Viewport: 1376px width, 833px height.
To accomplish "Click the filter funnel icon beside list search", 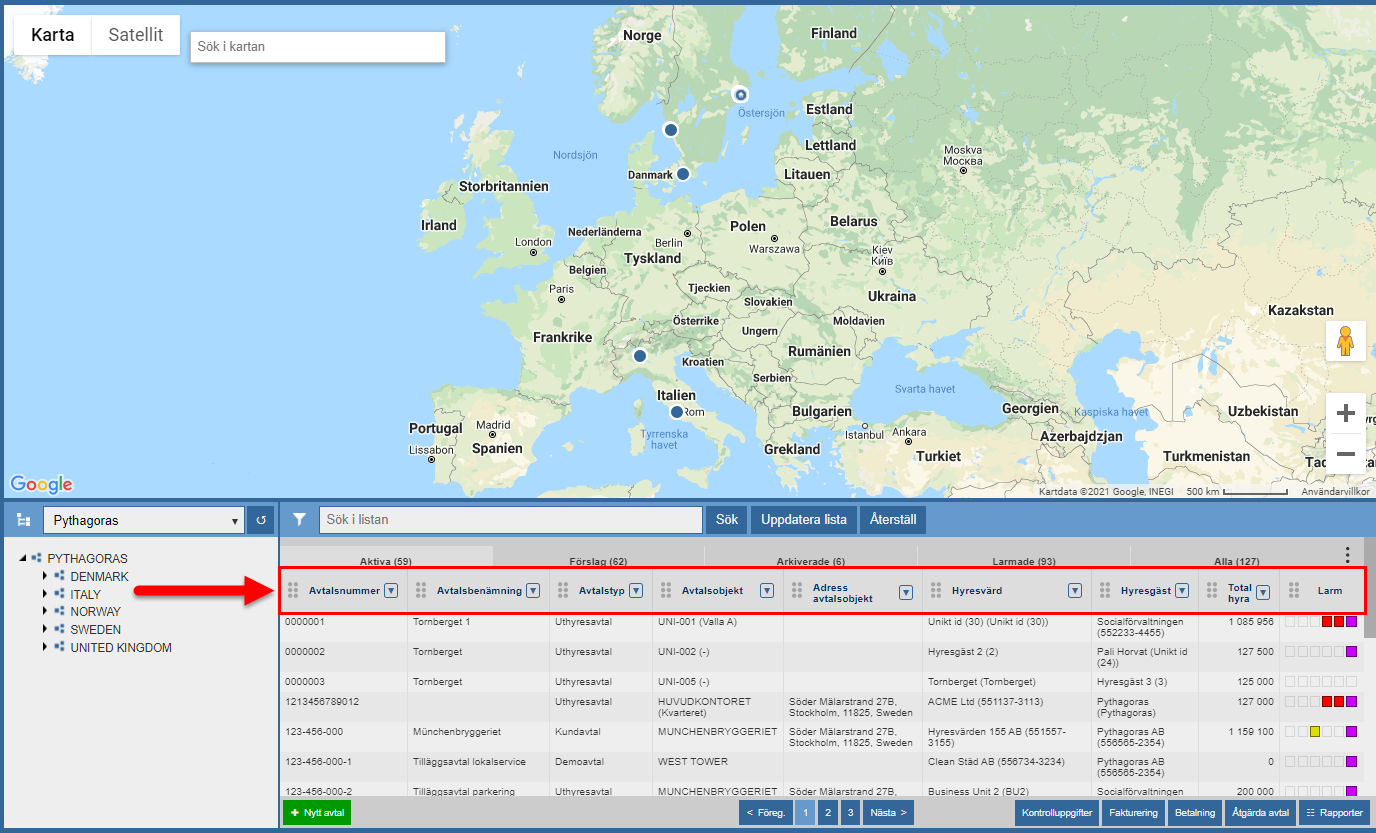I will 299,520.
